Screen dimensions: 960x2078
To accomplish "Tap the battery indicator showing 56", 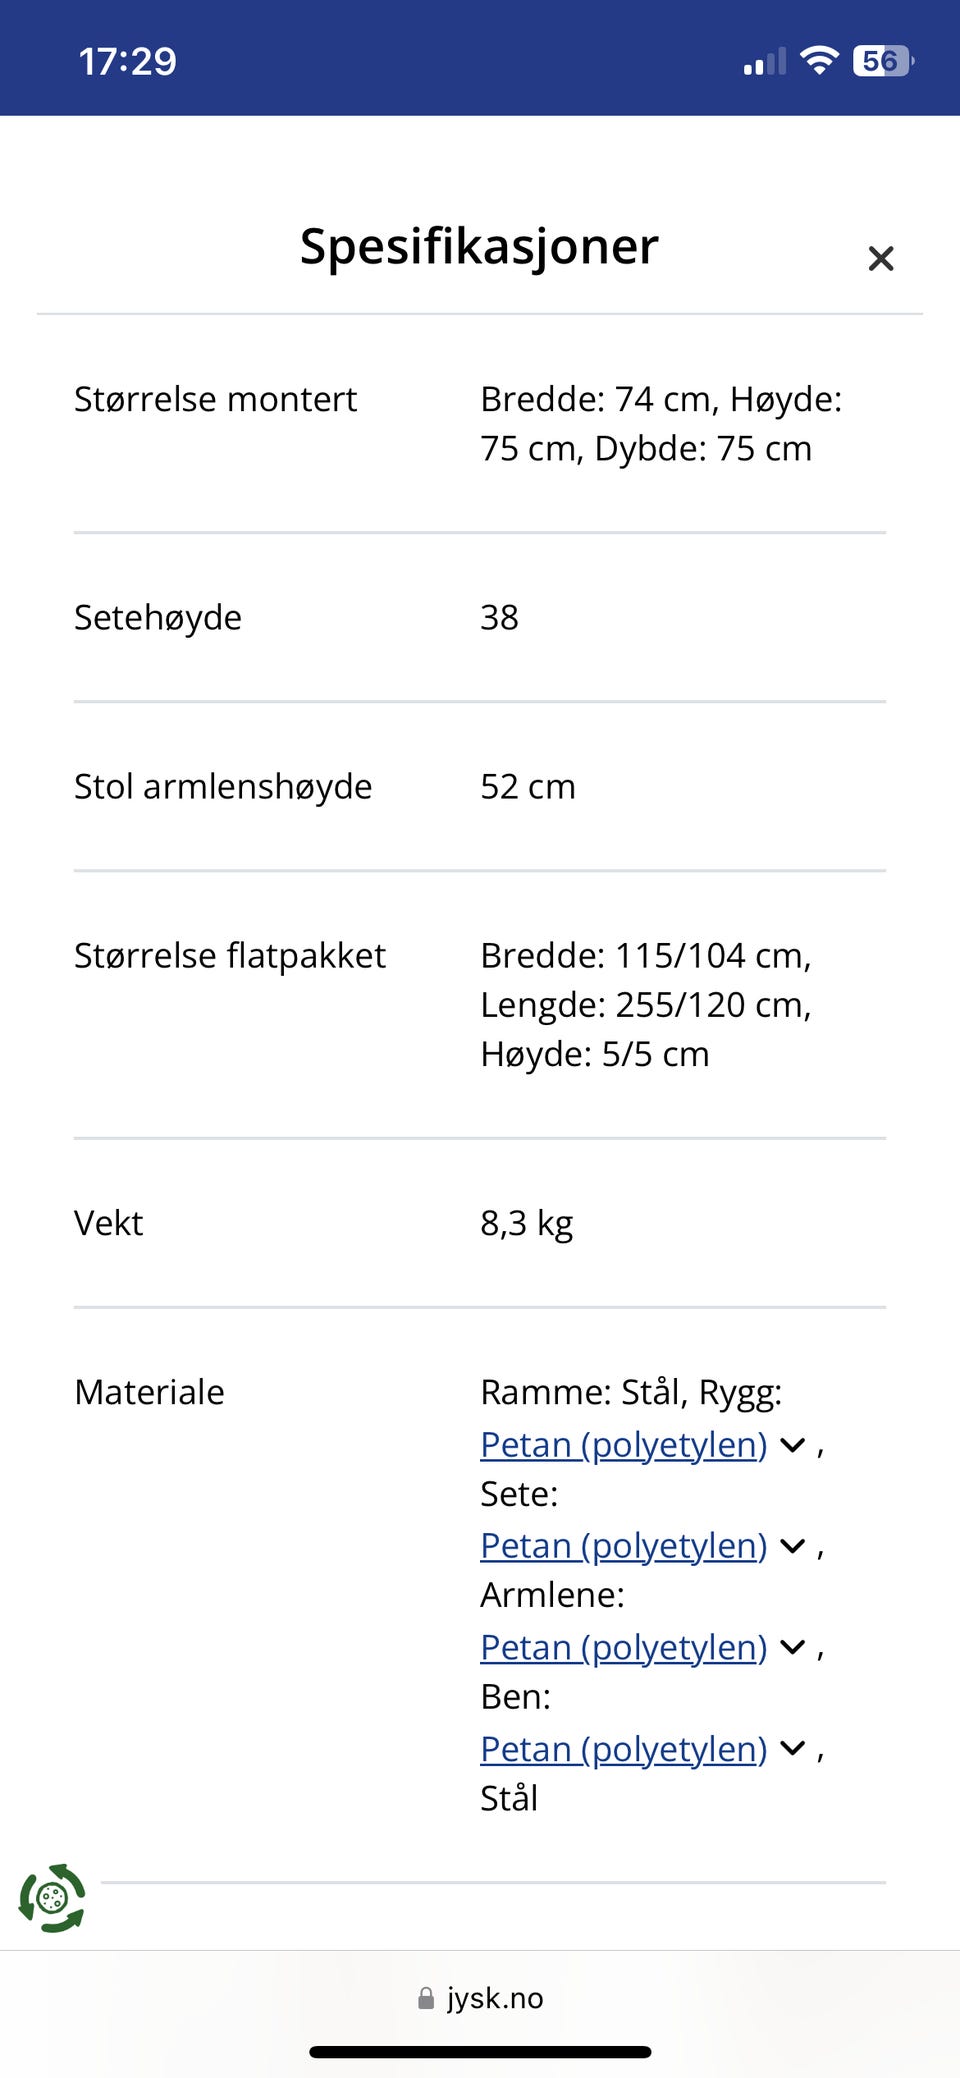I will [x=882, y=61].
